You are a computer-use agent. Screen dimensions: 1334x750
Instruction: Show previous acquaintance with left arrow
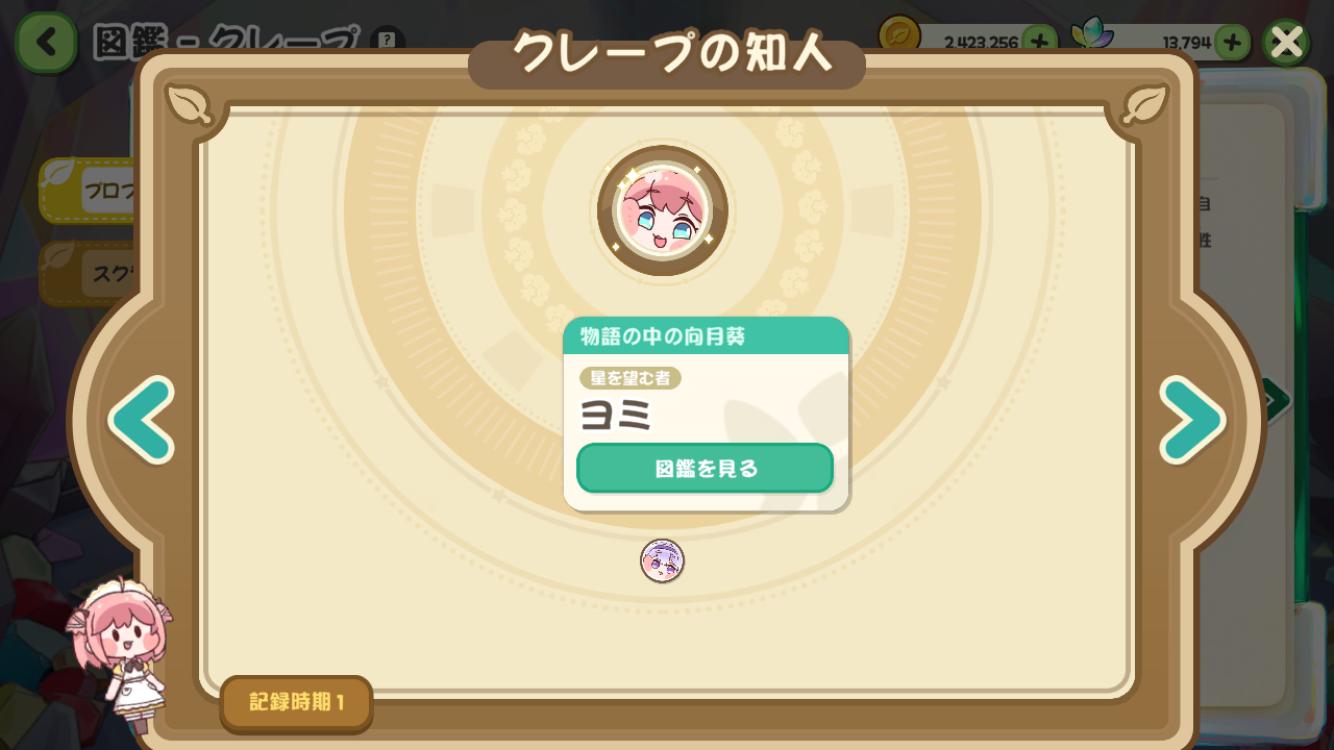[142, 420]
